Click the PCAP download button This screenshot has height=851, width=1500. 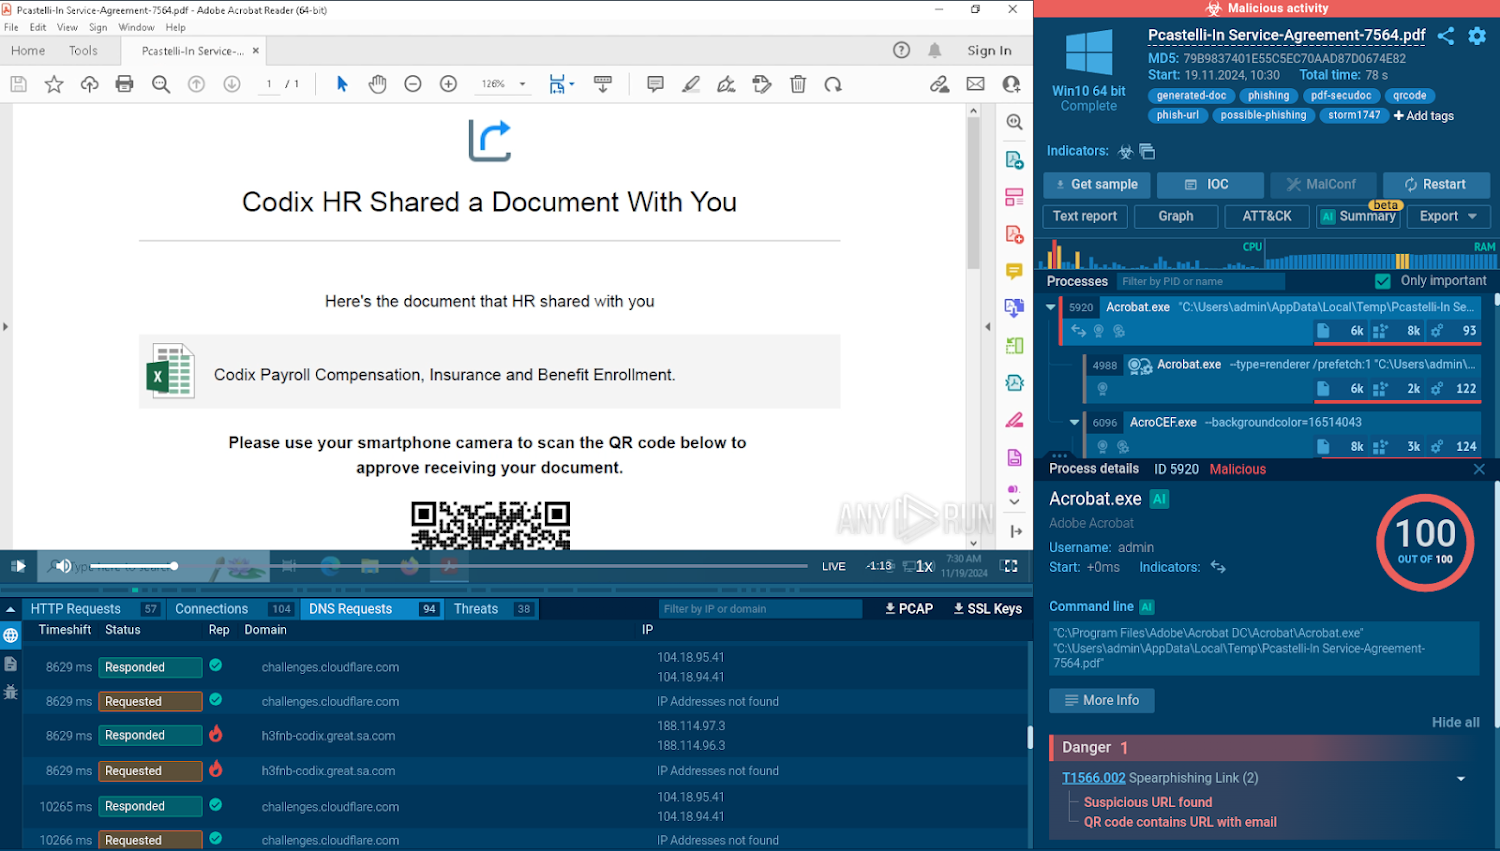tap(909, 609)
